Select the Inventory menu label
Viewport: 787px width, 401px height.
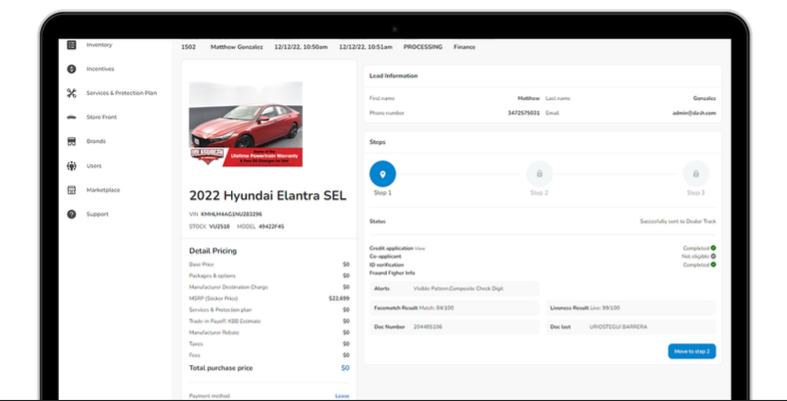click(99, 45)
